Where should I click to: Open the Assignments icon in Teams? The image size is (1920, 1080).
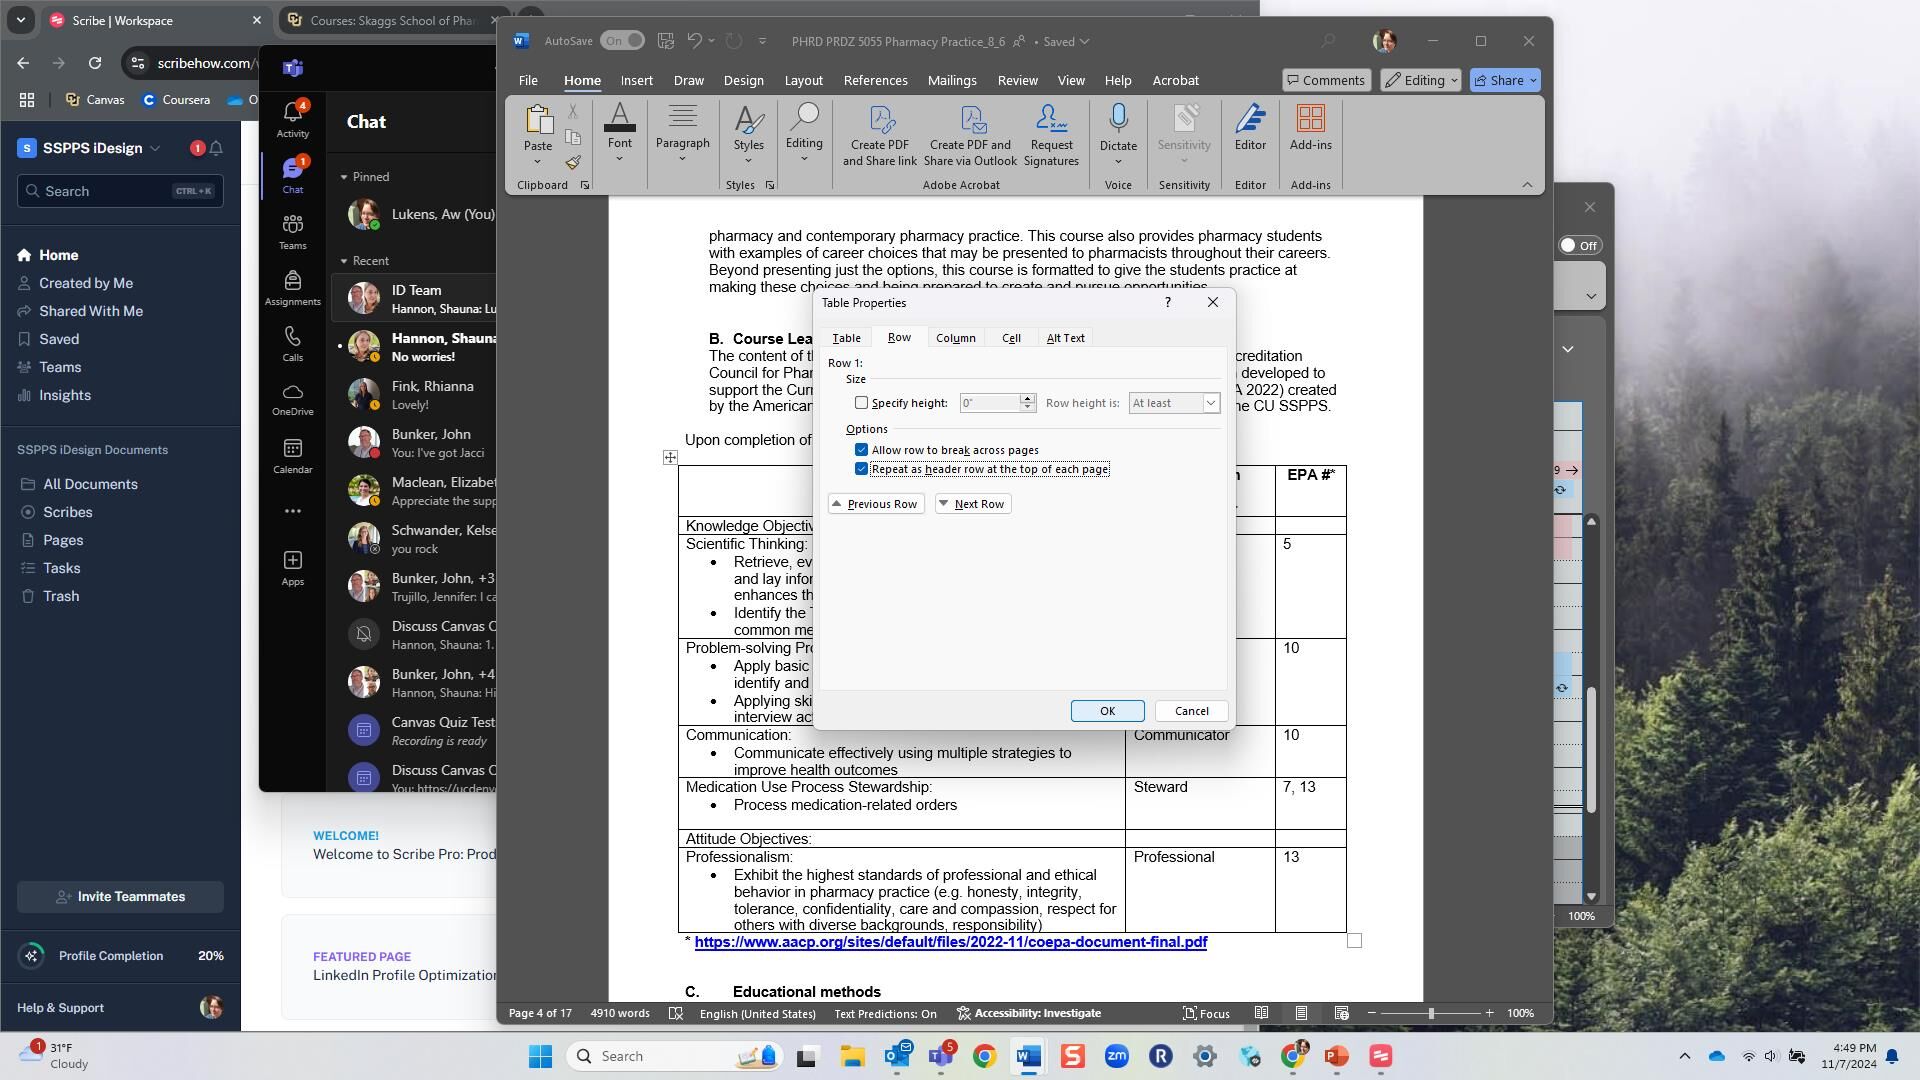[x=293, y=288]
